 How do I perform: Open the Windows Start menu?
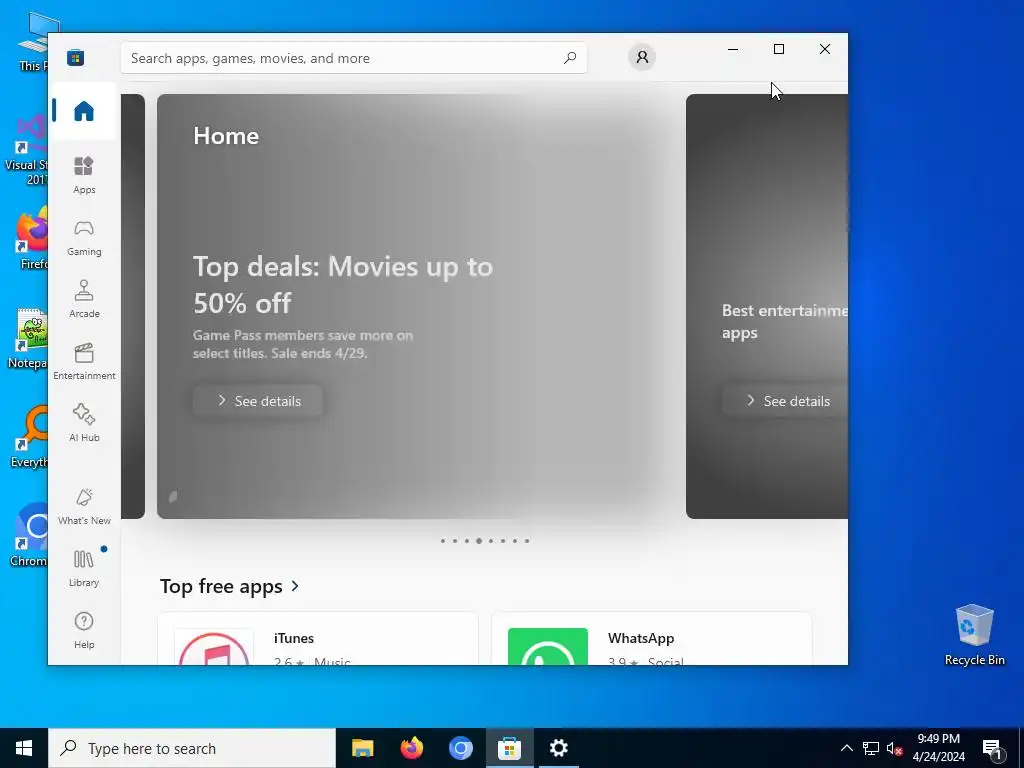tap(24, 748)
